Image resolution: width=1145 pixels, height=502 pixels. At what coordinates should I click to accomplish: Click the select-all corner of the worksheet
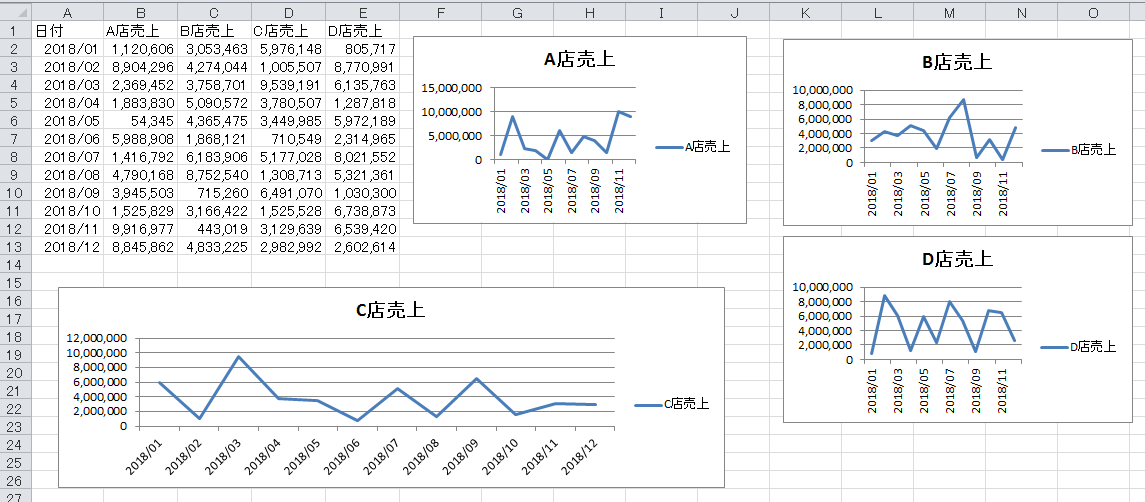tap(15, 11)
